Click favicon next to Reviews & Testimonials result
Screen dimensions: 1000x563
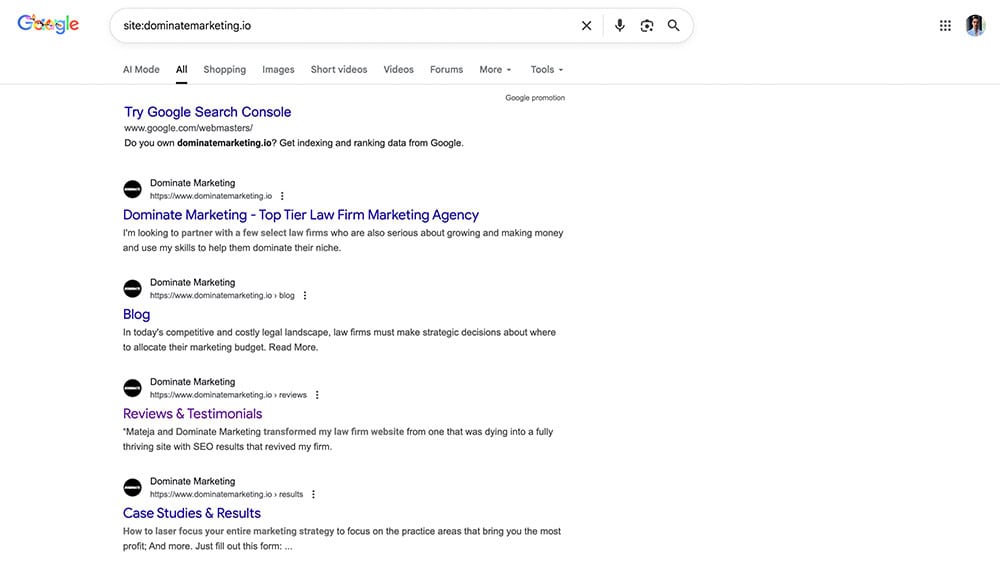coord(133,388)
